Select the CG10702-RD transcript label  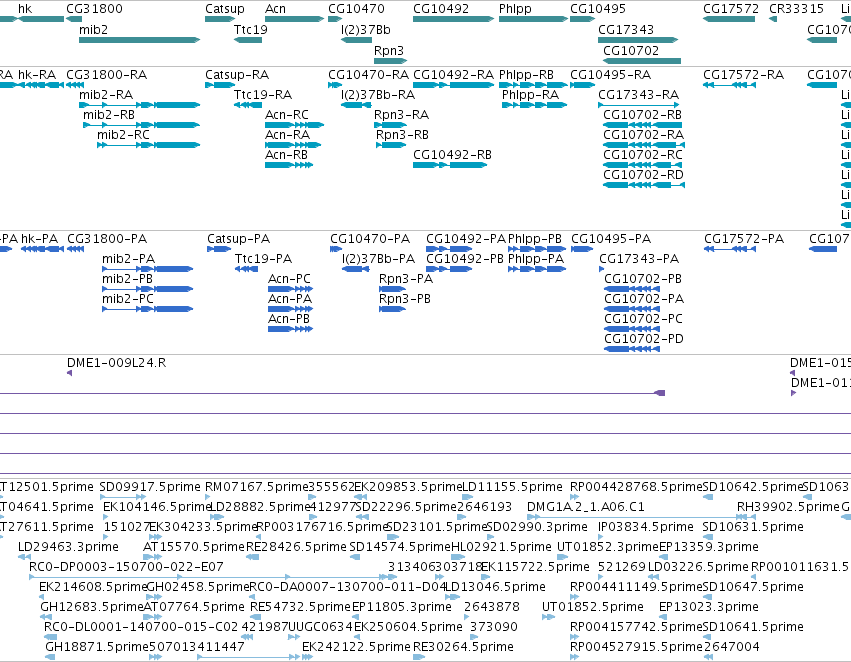643,175
